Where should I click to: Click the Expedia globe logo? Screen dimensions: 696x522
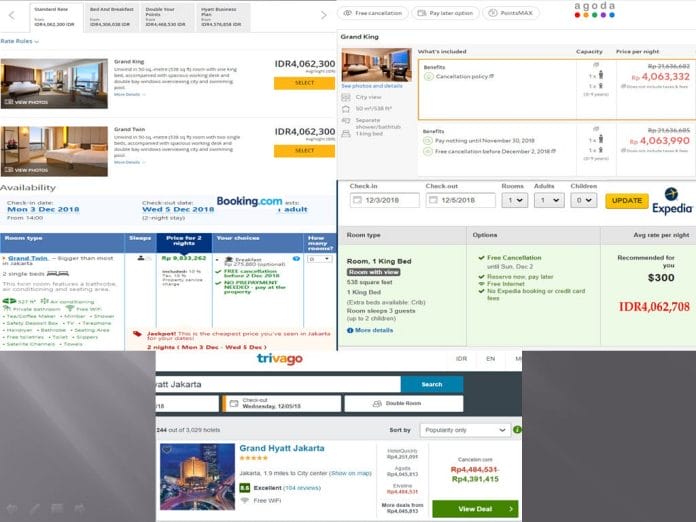click(x=672, y=194)
